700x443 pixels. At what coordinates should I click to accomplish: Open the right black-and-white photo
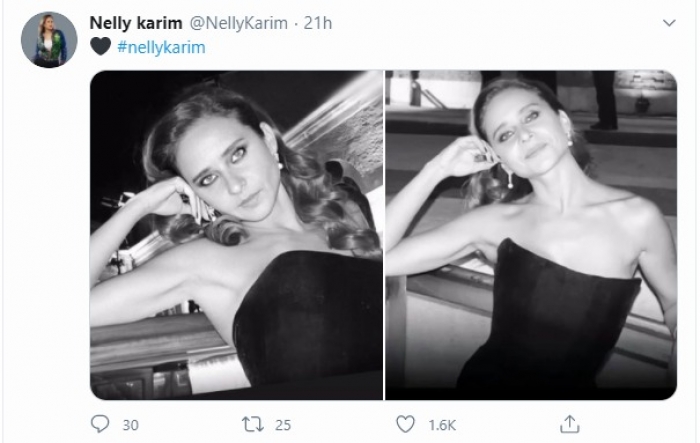pyautogui.click(x=531, y=235)
